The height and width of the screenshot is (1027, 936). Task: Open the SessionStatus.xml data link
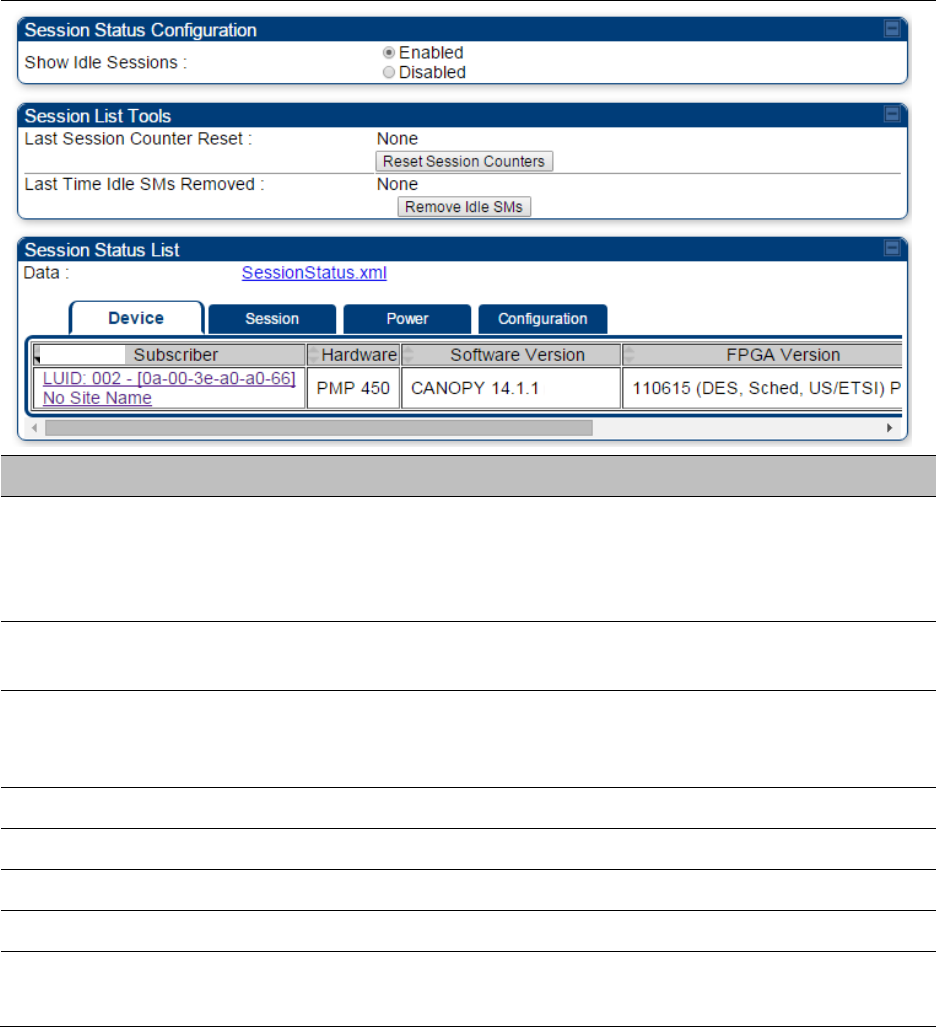pyautogui.click(x=314, y=272)
